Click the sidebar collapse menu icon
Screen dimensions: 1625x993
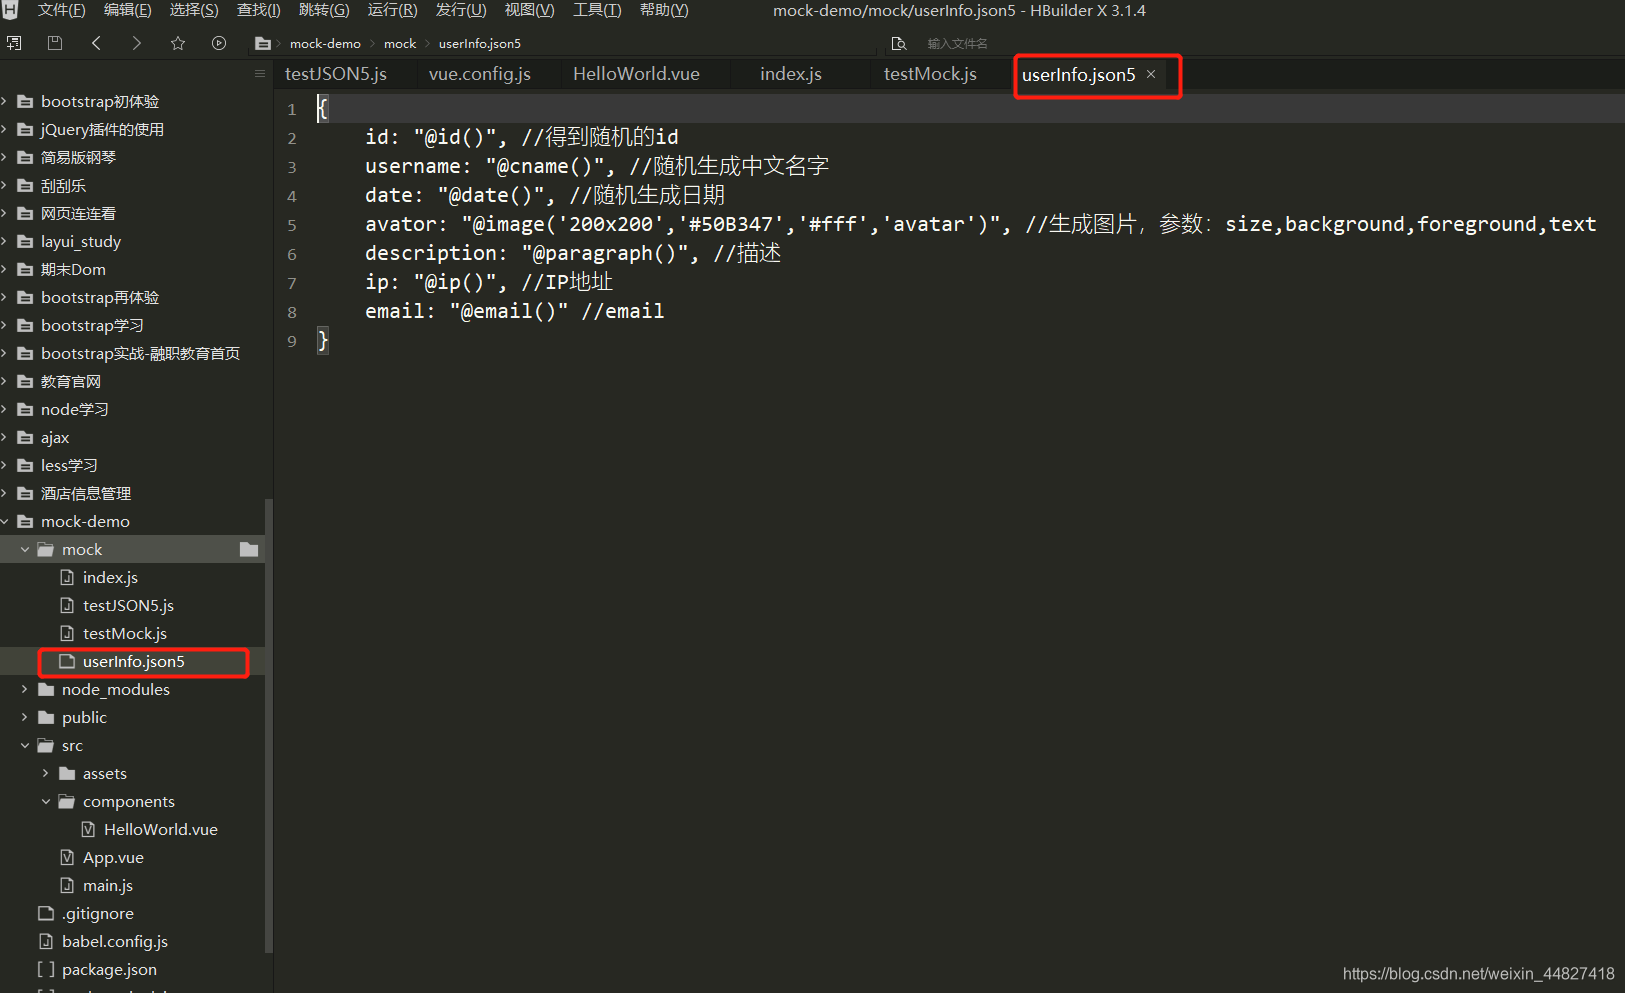(x=260, y=73)
